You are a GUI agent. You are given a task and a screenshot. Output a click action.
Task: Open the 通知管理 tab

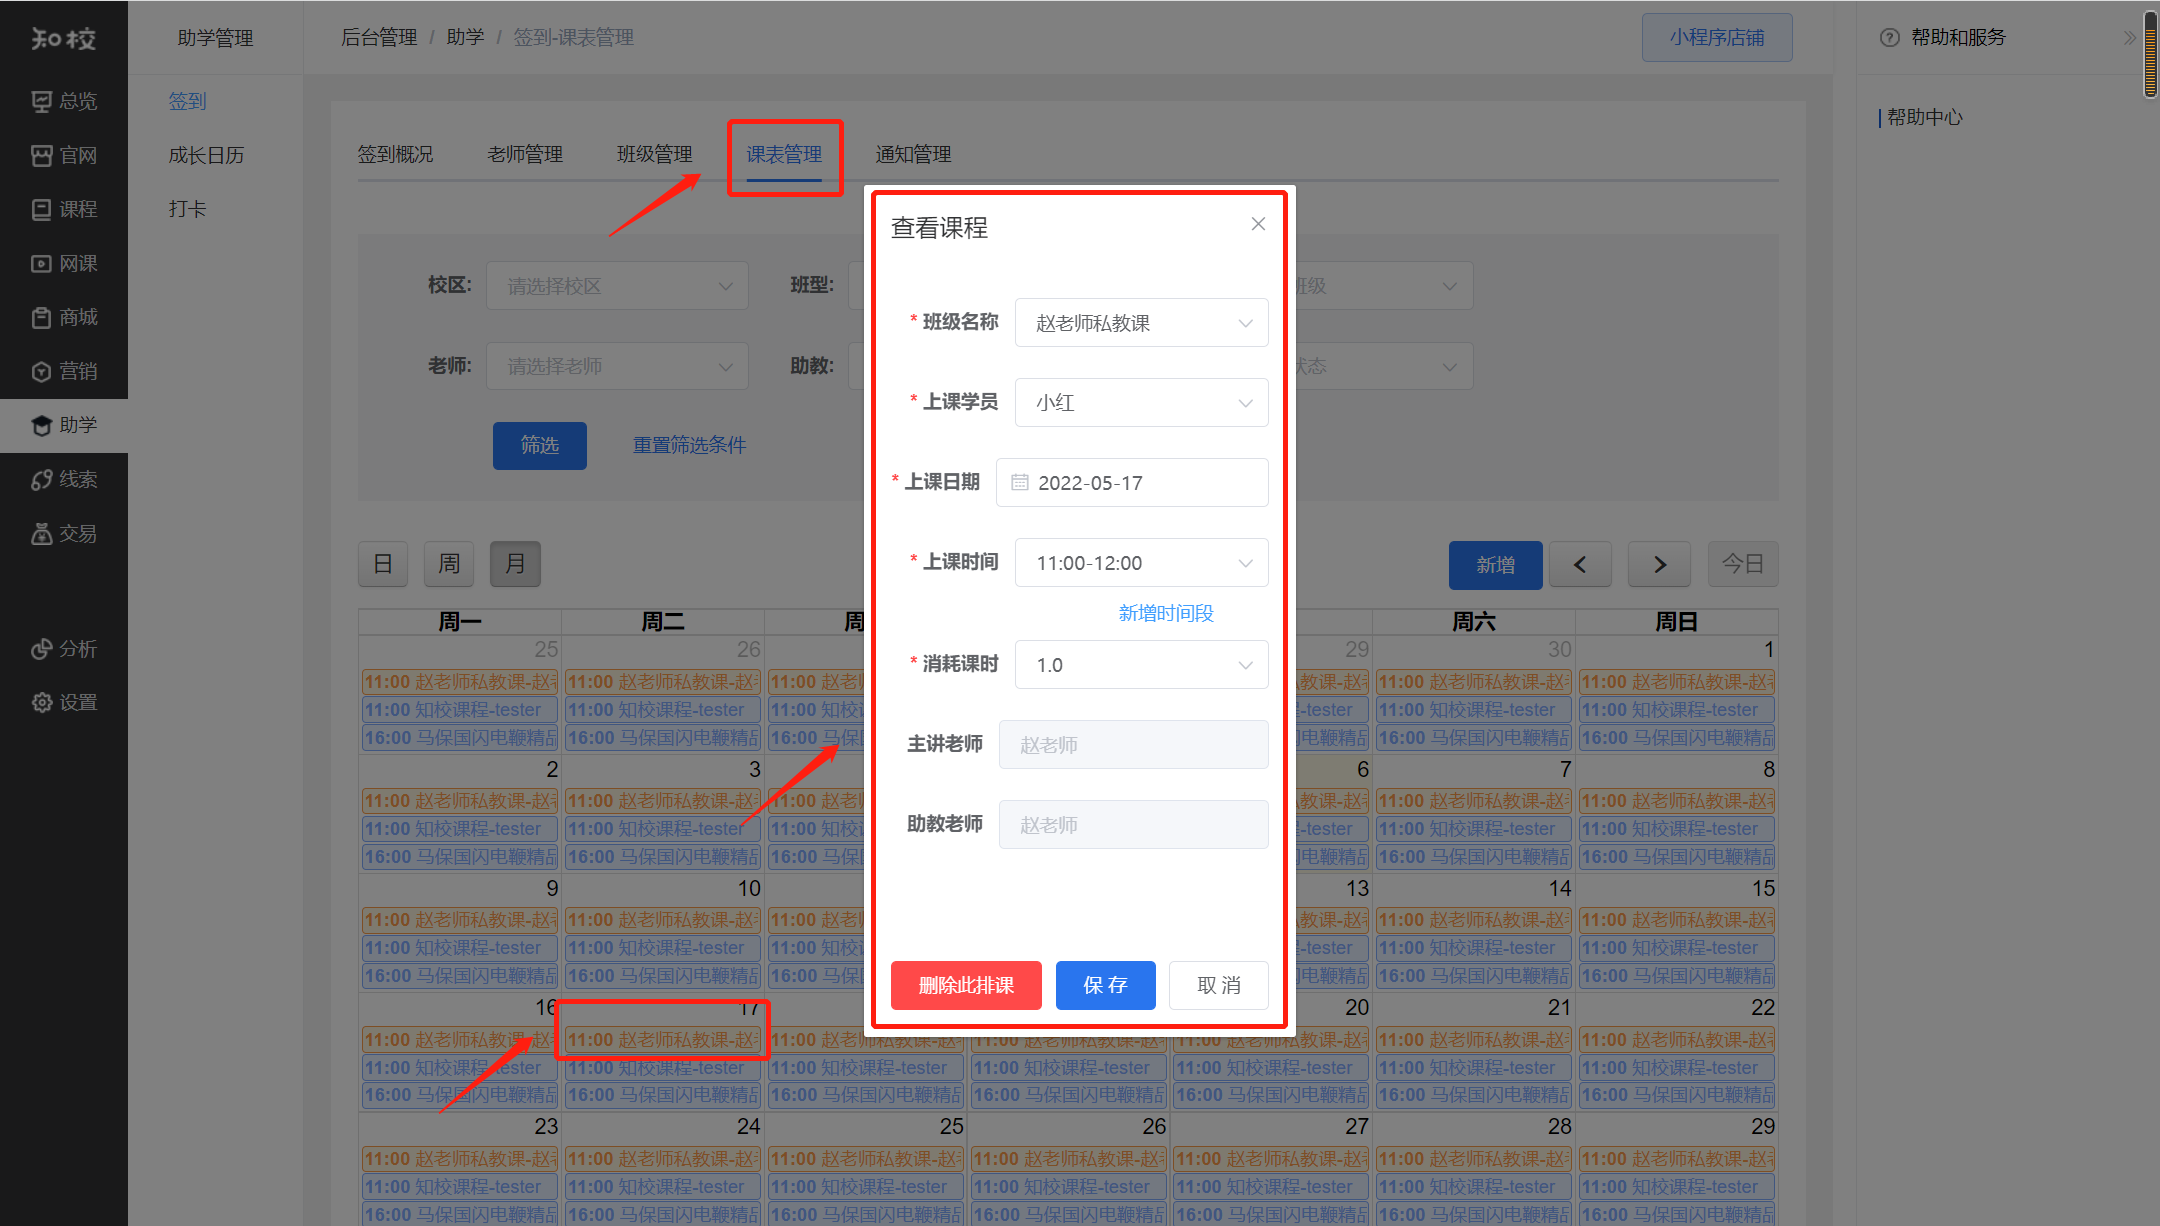[913, 154]
